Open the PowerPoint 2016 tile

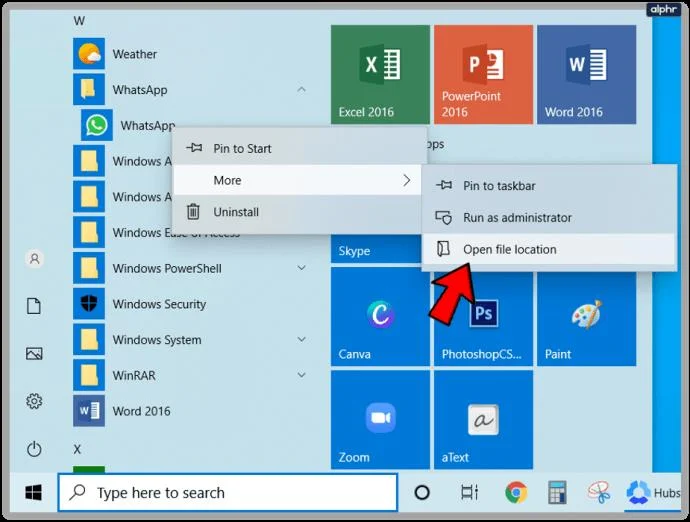pyautogui.click(x=483, y=74)
